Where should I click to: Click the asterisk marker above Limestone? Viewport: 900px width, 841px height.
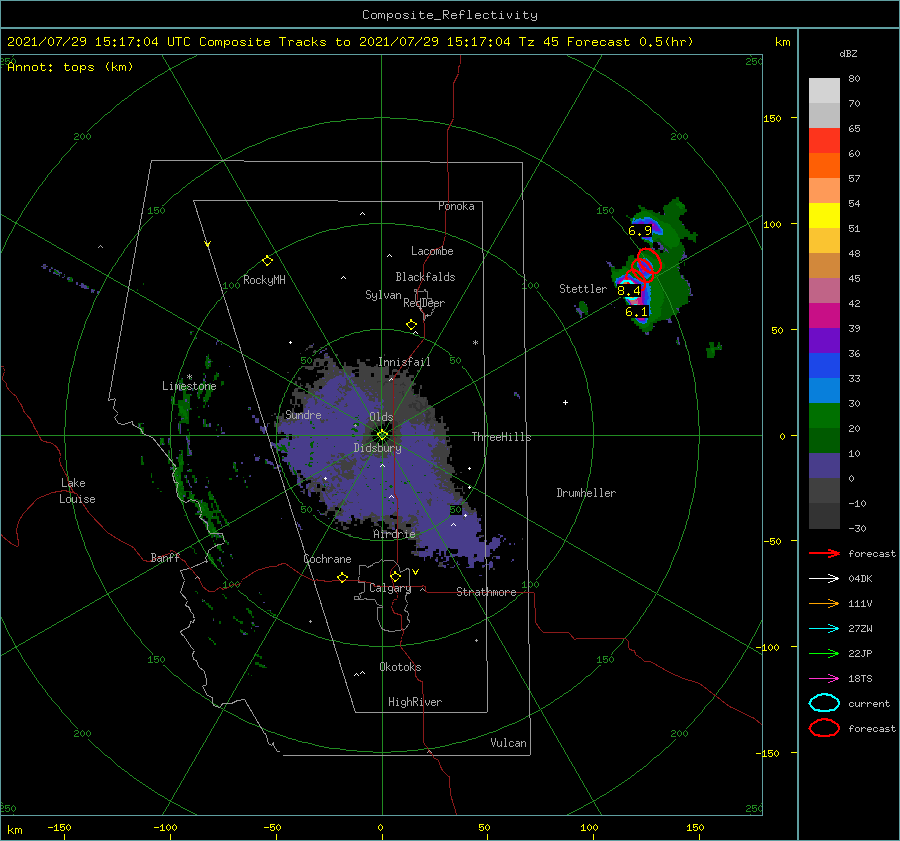coord(189,377)
